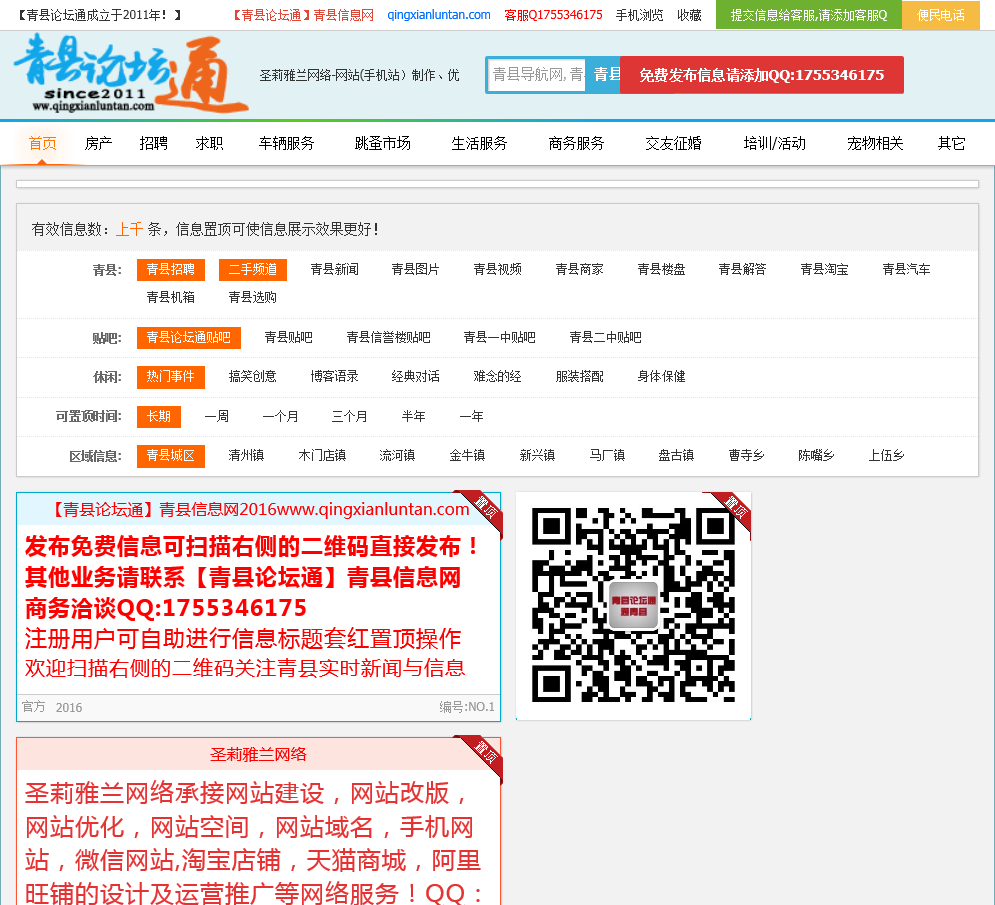Open 交友征婚 navigation tab

(673, 143)
